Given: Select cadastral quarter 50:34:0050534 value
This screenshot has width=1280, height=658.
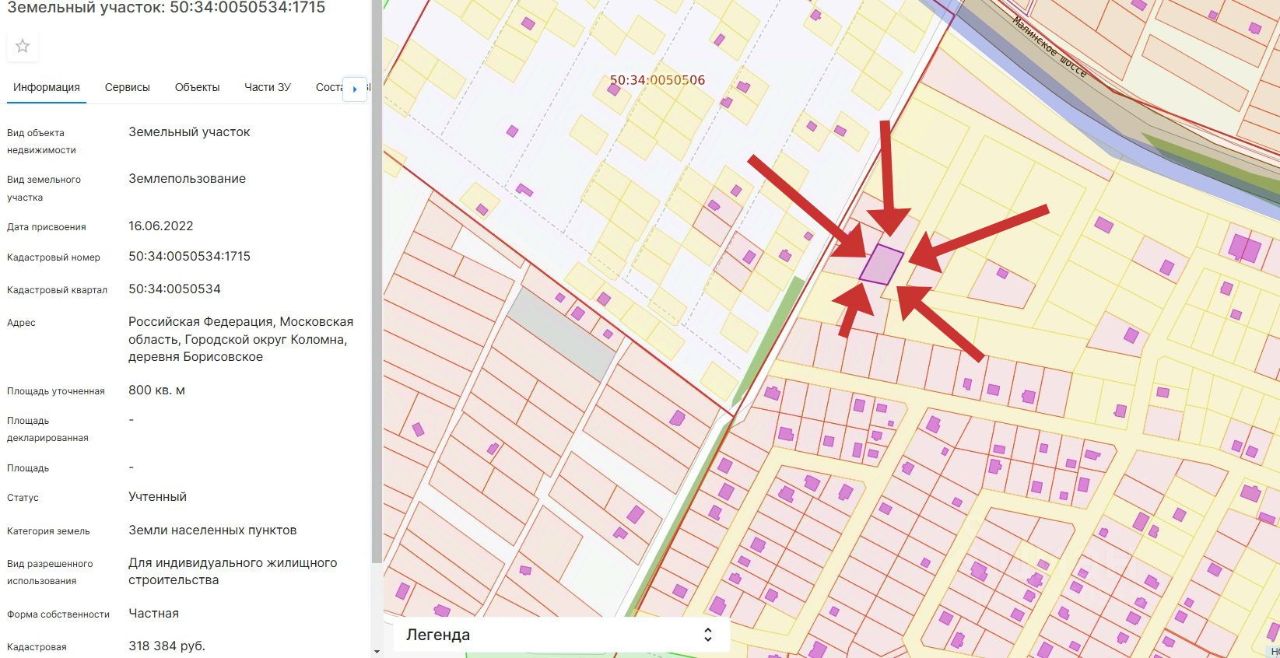Looking at the screenshot, I should (x=174, y=289).
